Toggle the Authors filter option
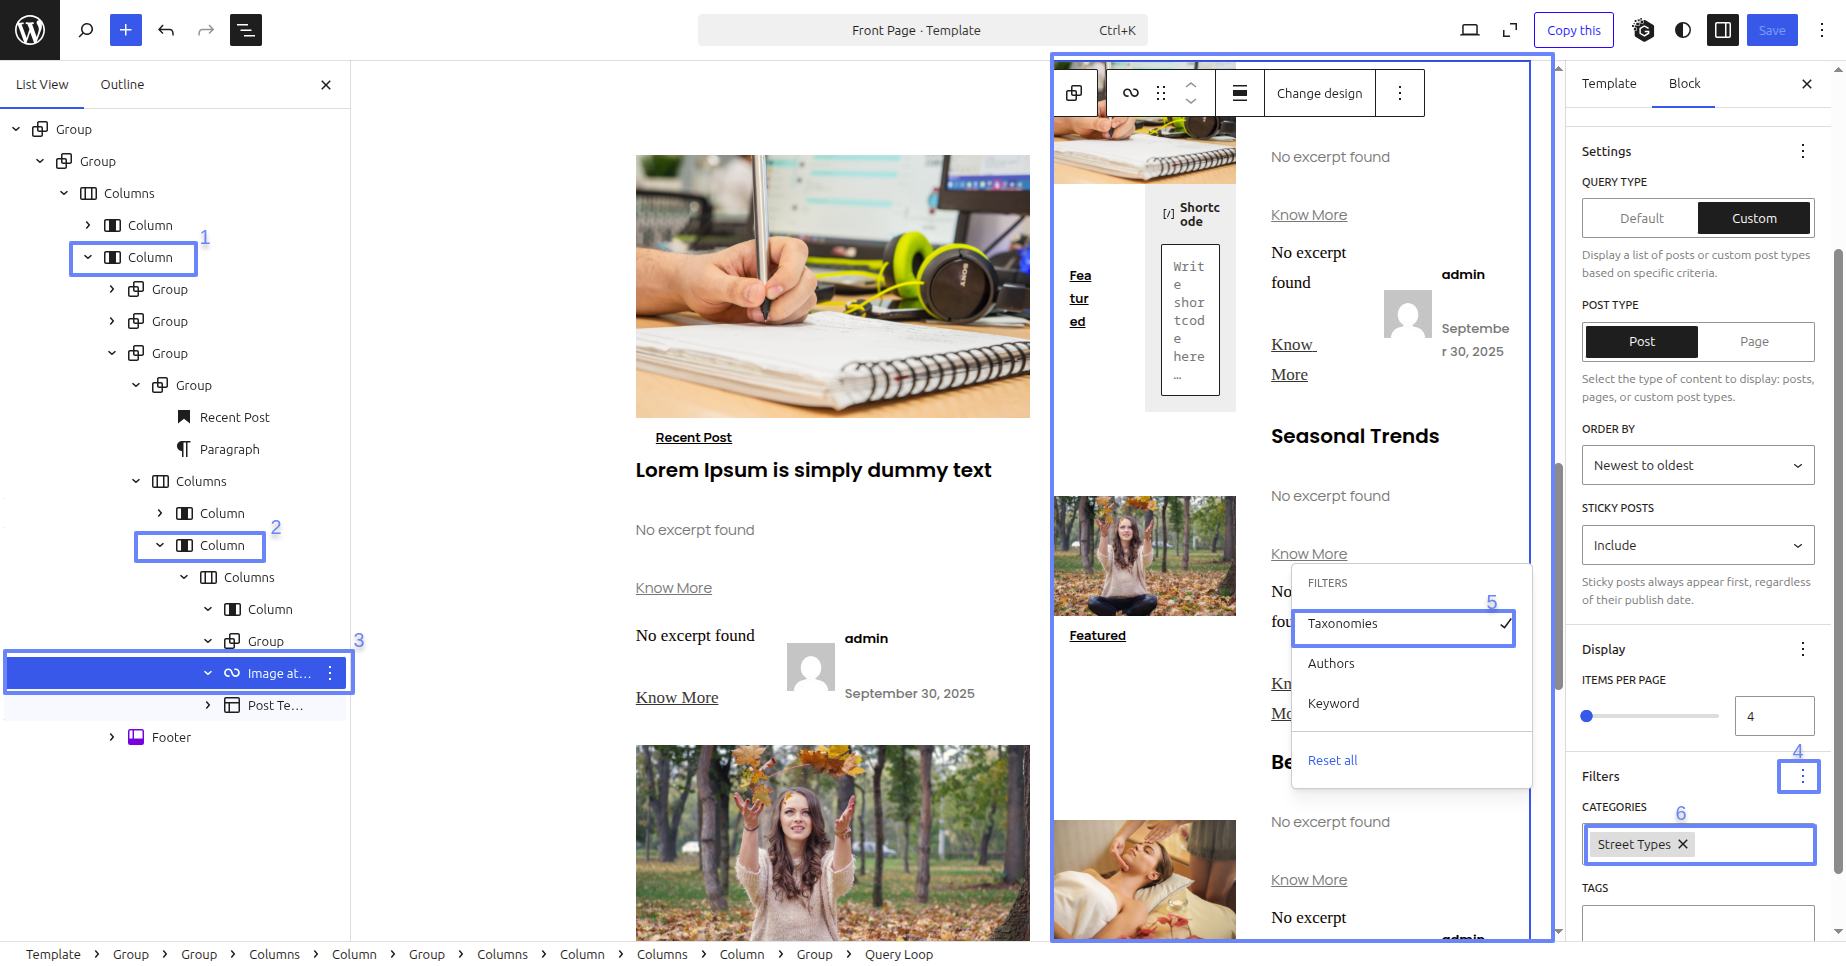1846x966 pixels. [x=1331, y=664]
